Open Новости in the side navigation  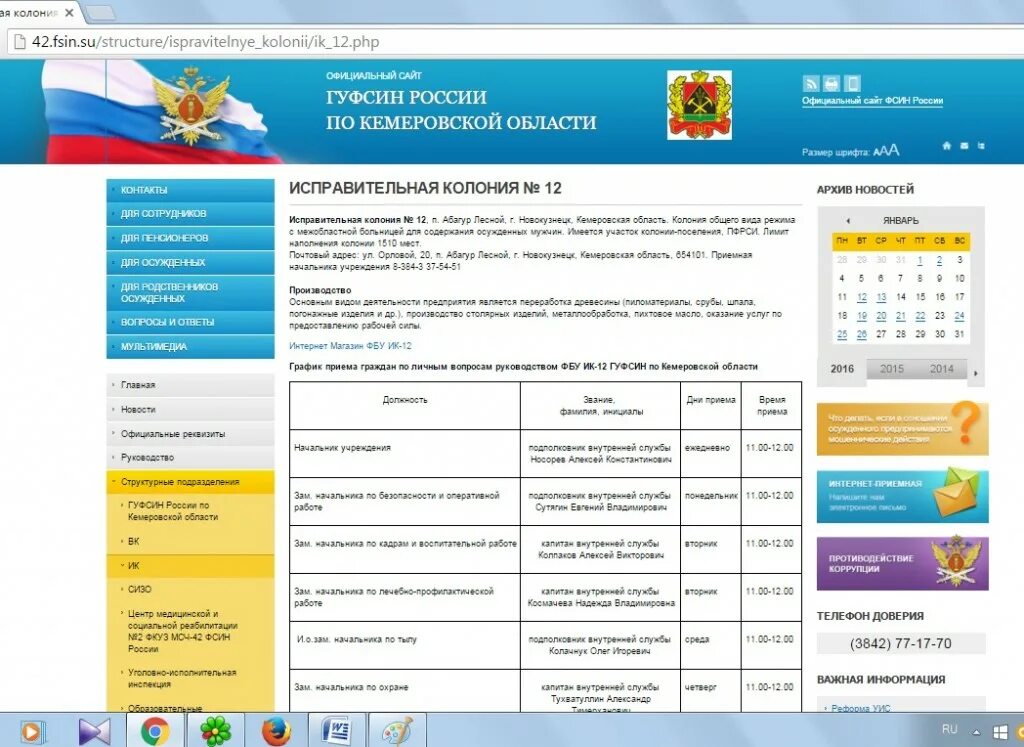pyautogui.click(x=190, y=409)
